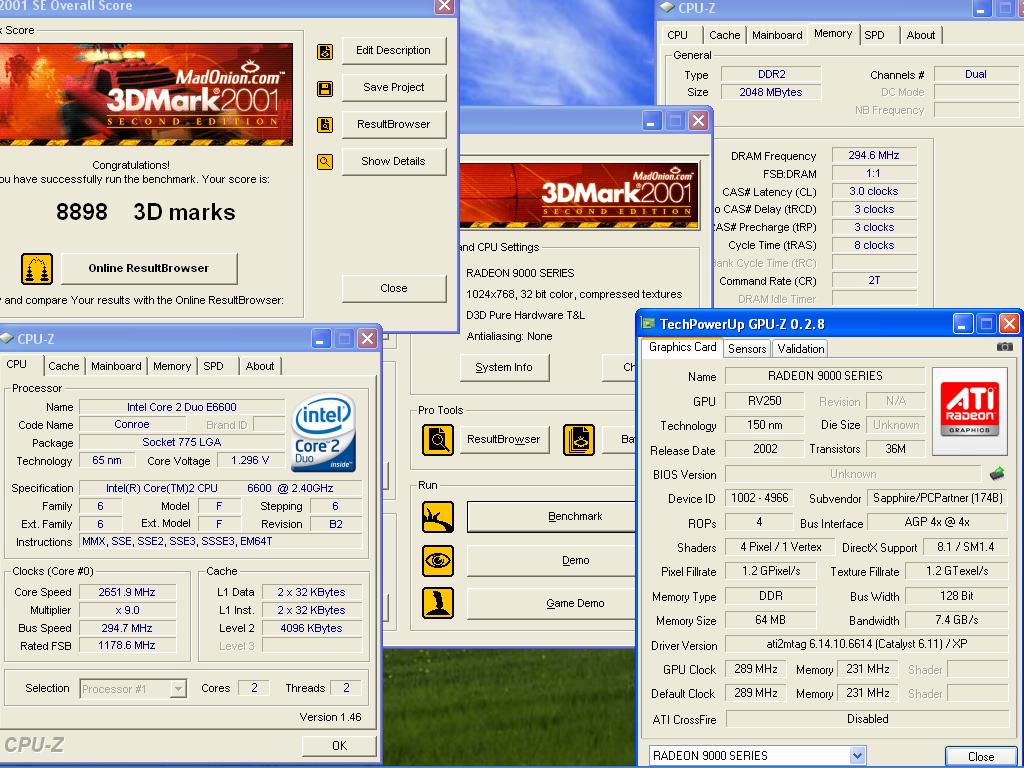Open the Processor #1 selection dropdown
The image size is (1024, 768).
coord(178,689)
